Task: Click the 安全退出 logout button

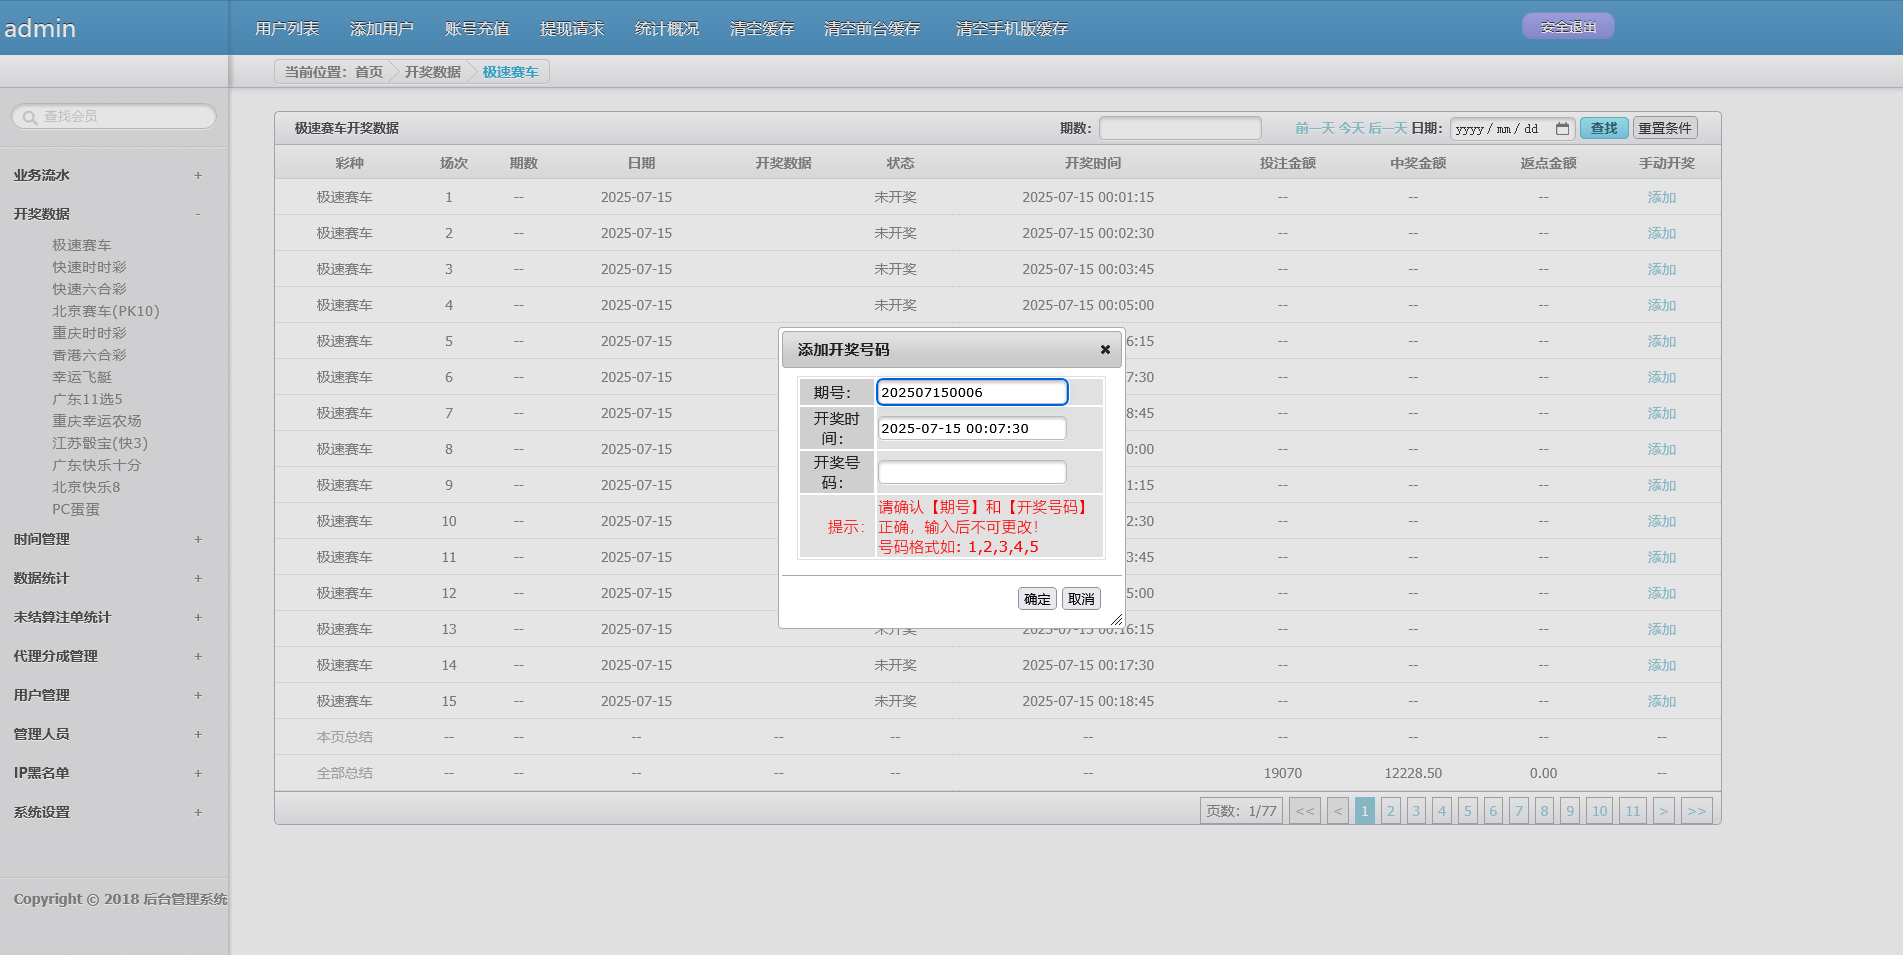Action: coord(1568,27)
